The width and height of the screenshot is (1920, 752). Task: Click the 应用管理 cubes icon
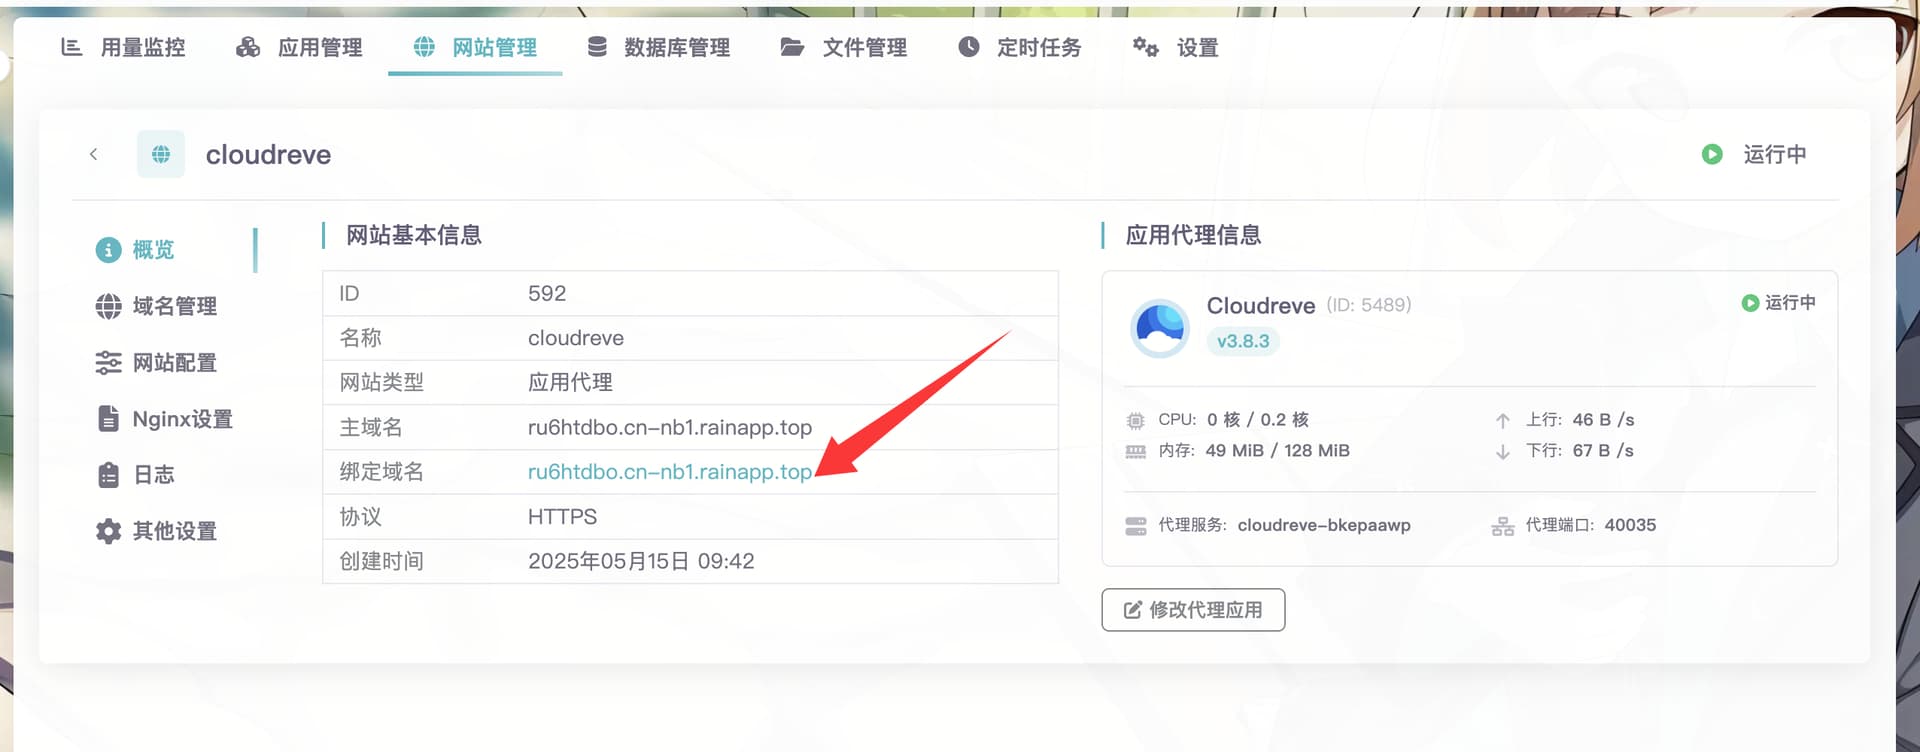pos(247,47)
